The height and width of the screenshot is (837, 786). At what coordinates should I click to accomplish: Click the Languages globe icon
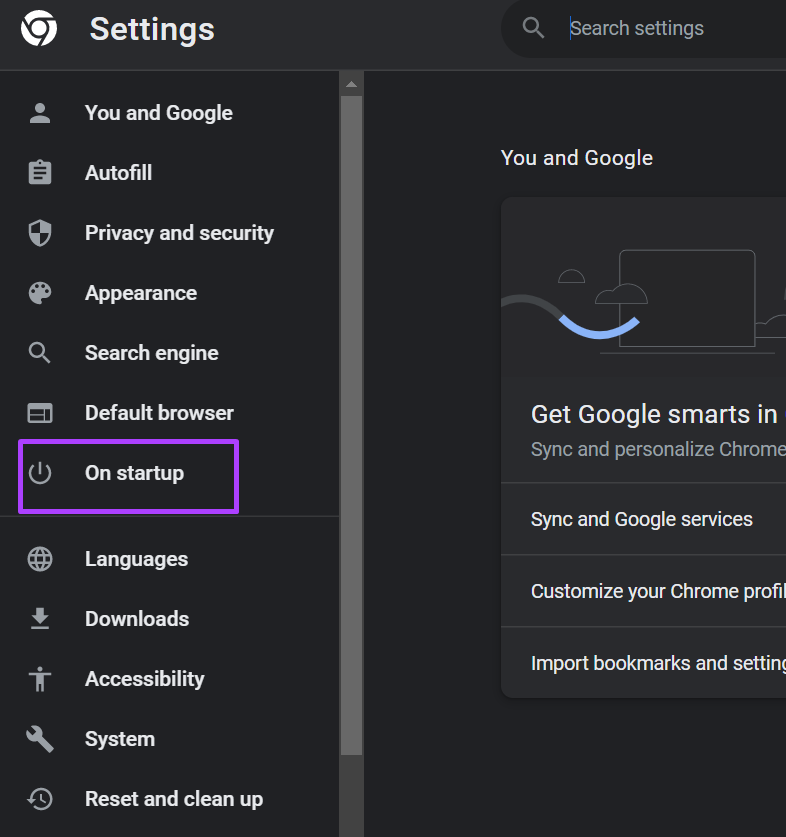pos(40,559)
